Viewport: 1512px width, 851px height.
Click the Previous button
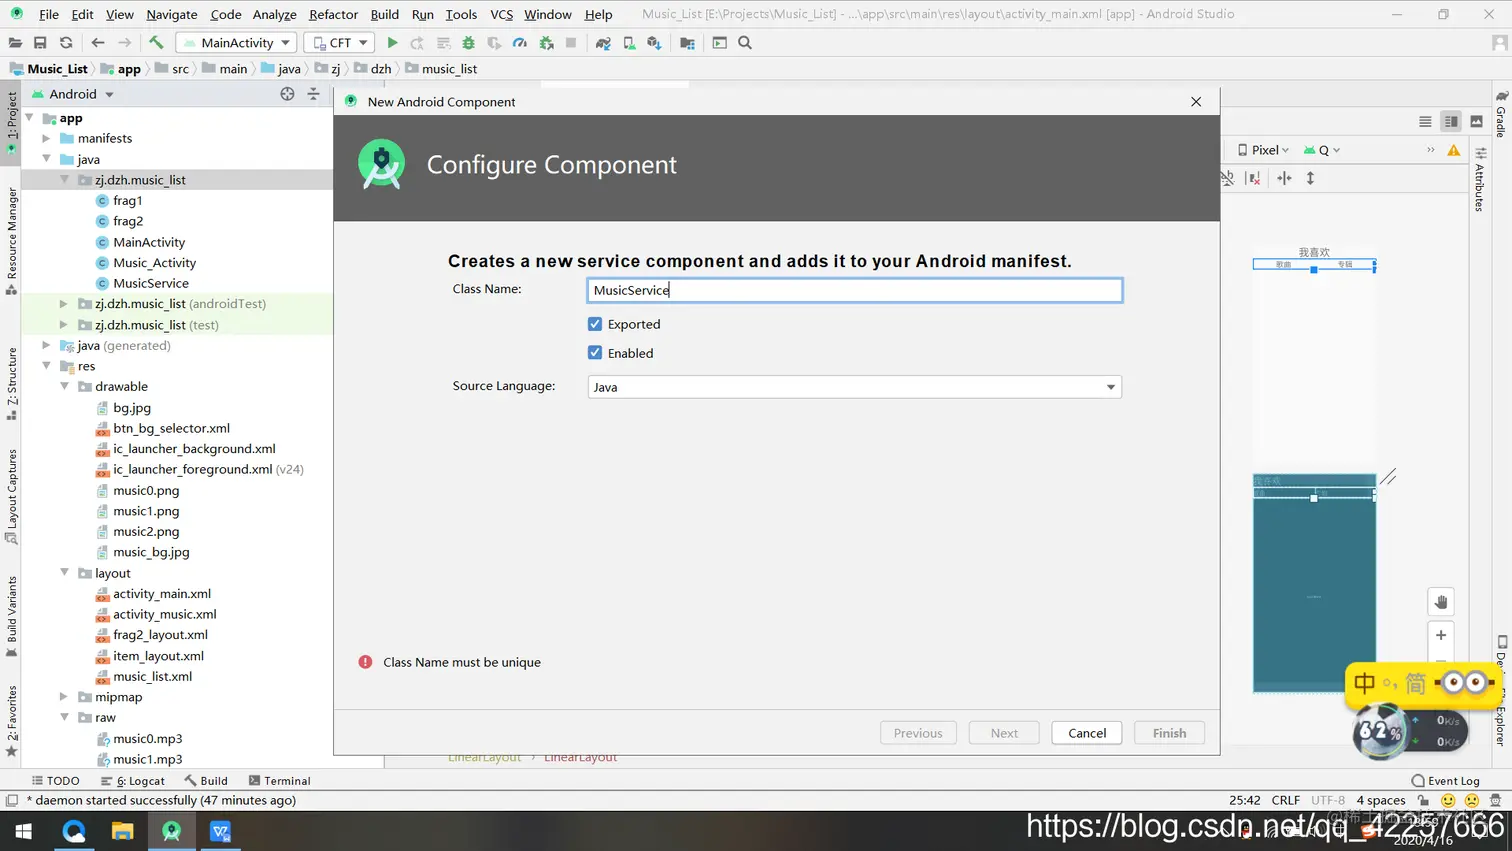point(918,733)
